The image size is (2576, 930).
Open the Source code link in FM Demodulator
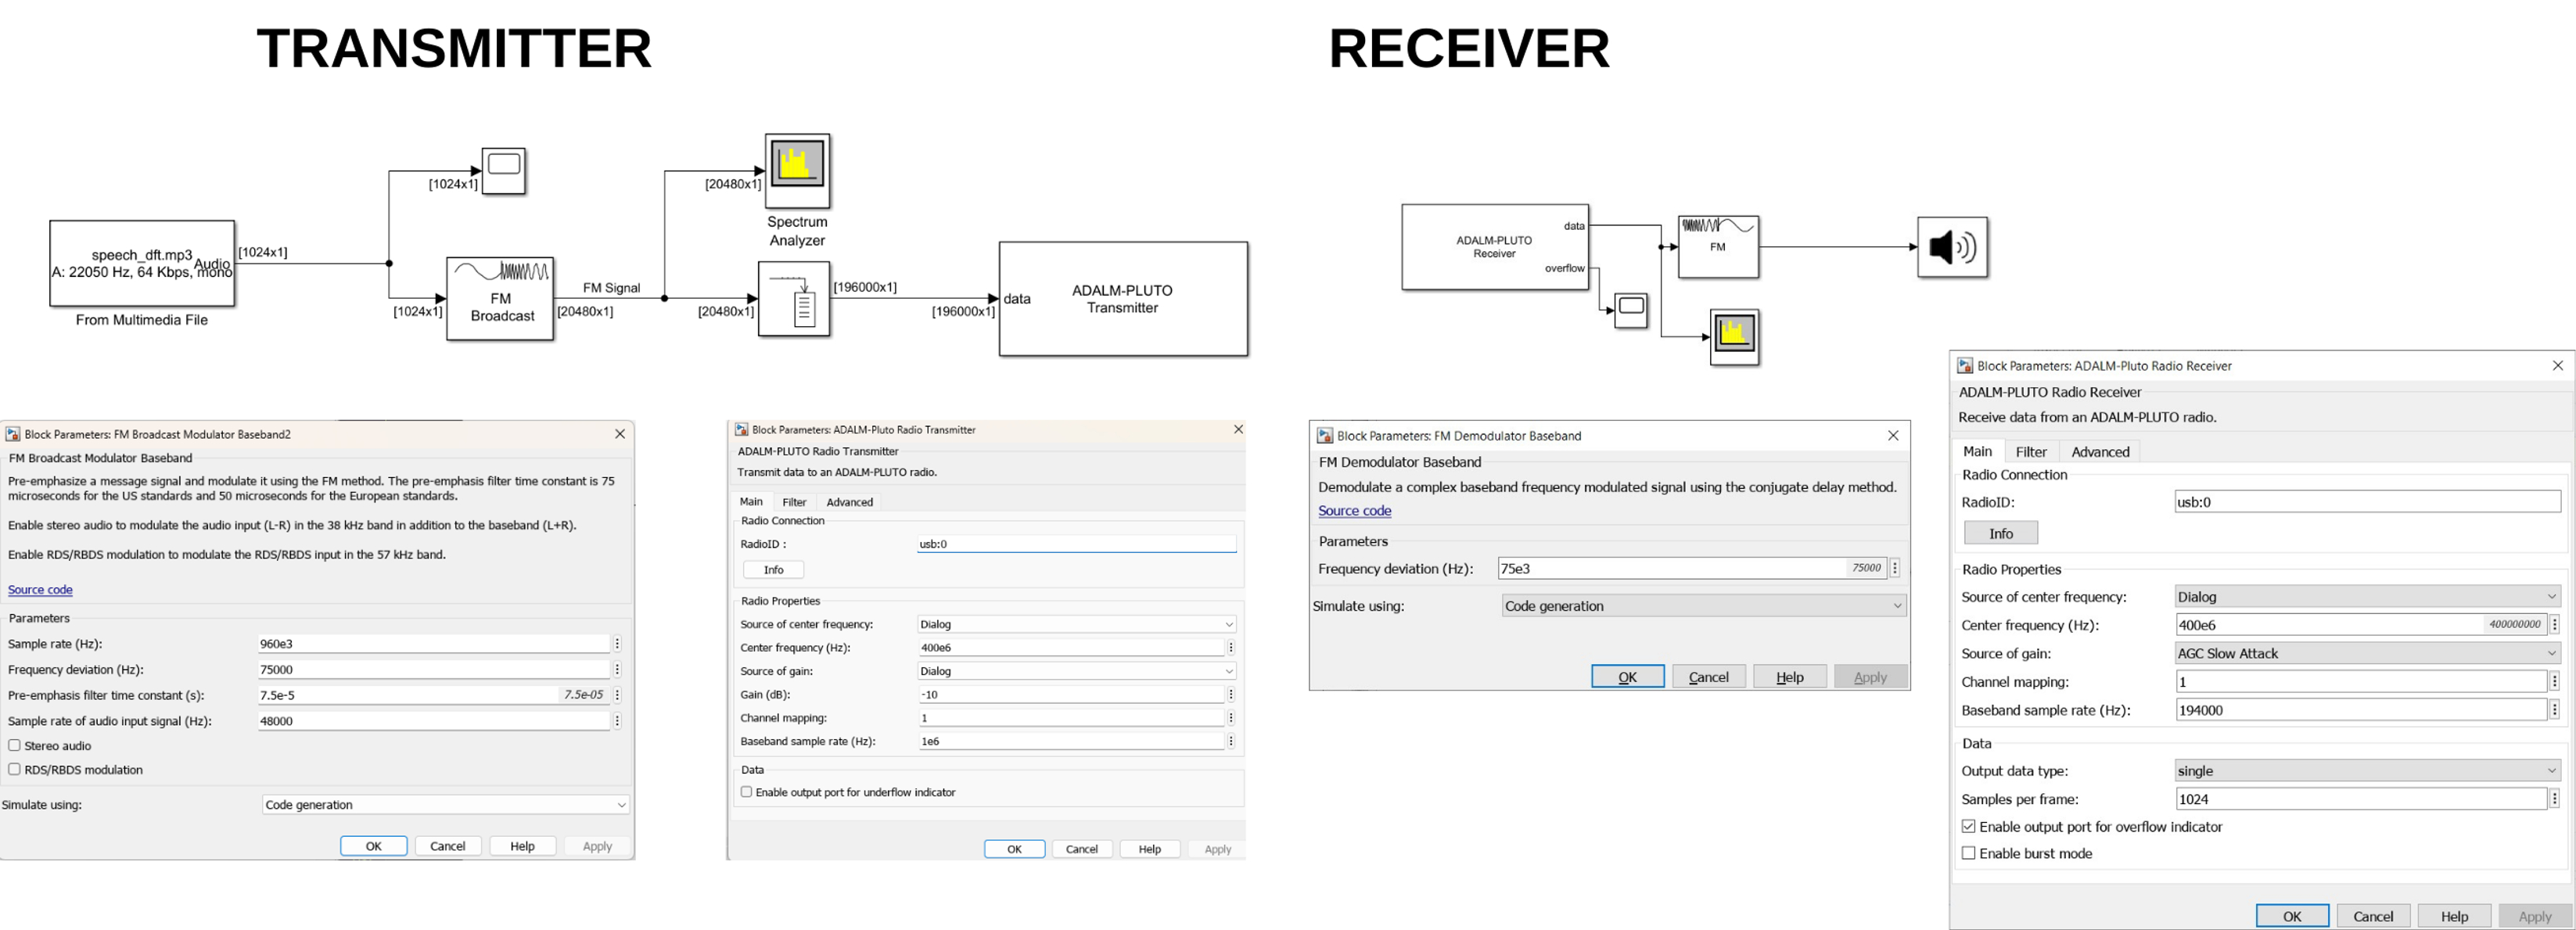1354,510
